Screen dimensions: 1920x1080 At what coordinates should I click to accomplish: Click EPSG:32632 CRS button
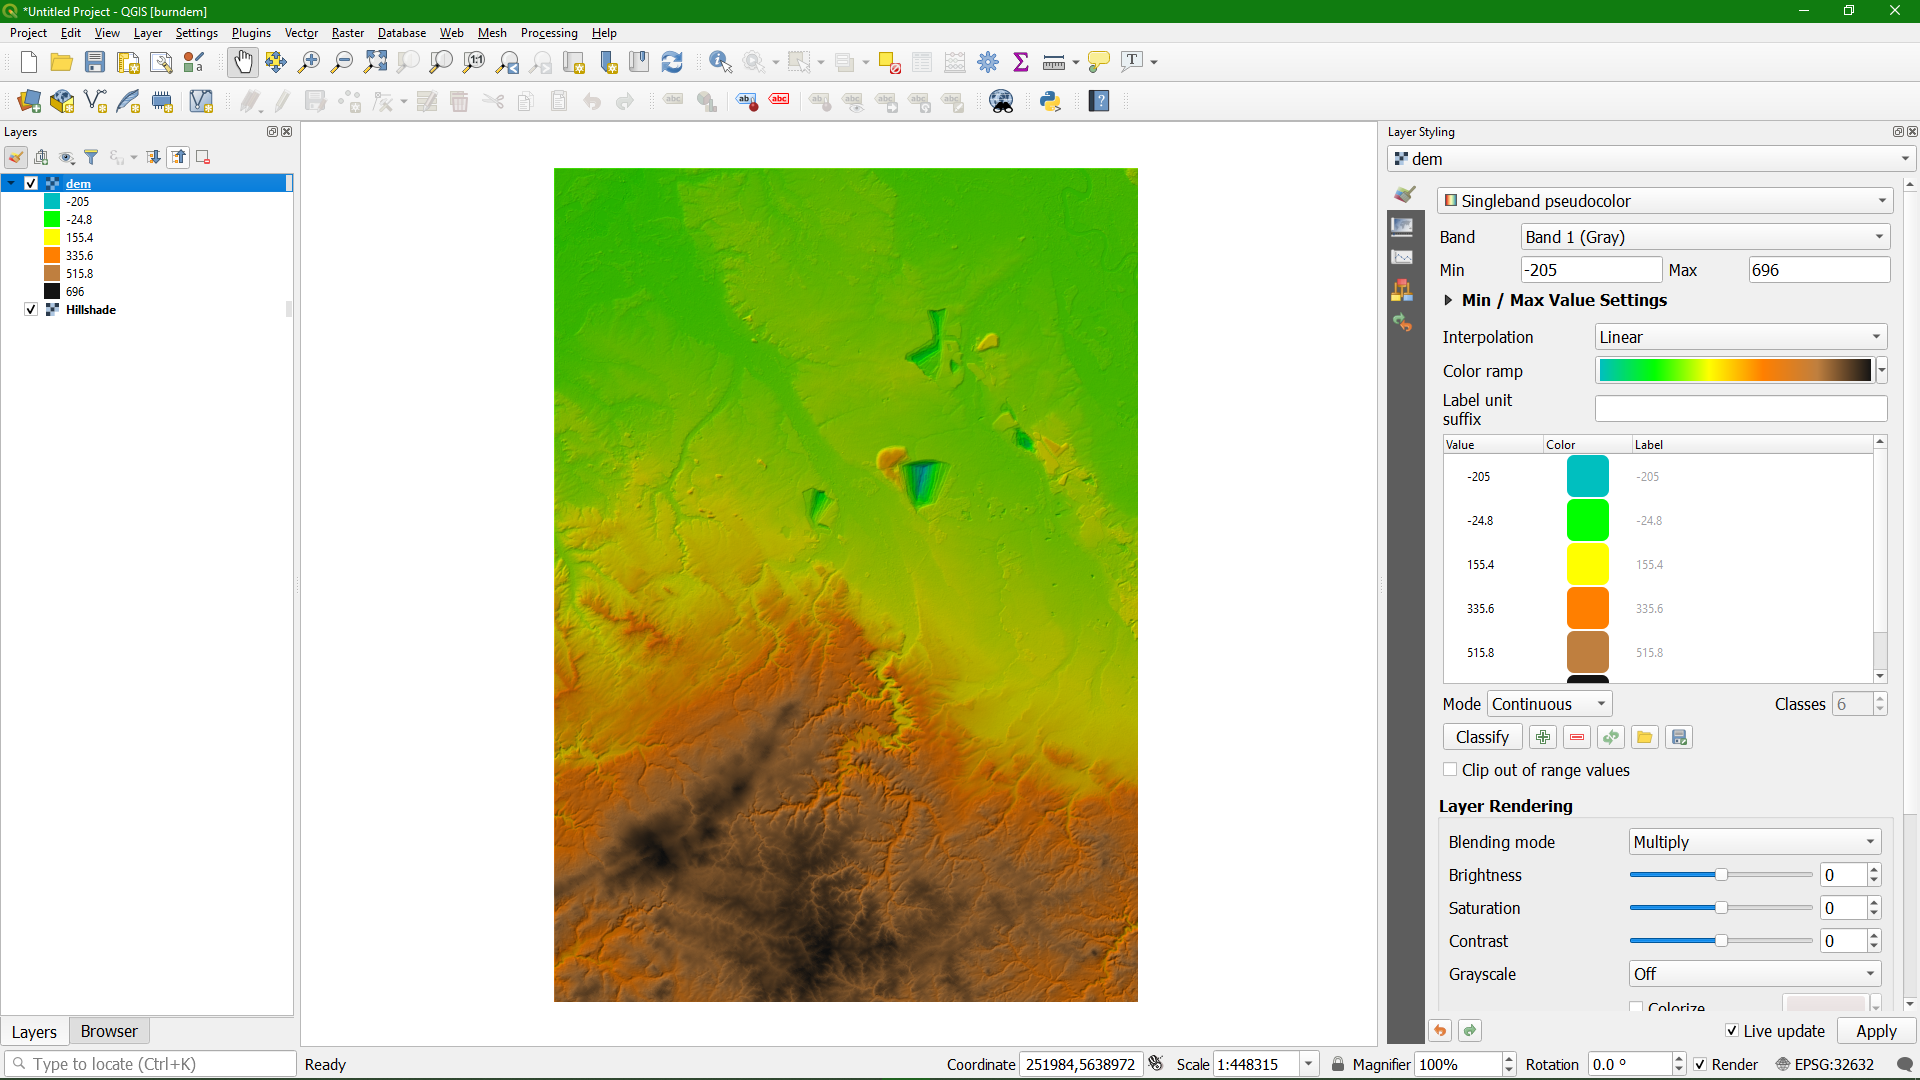click(x=1824, y=1065)
